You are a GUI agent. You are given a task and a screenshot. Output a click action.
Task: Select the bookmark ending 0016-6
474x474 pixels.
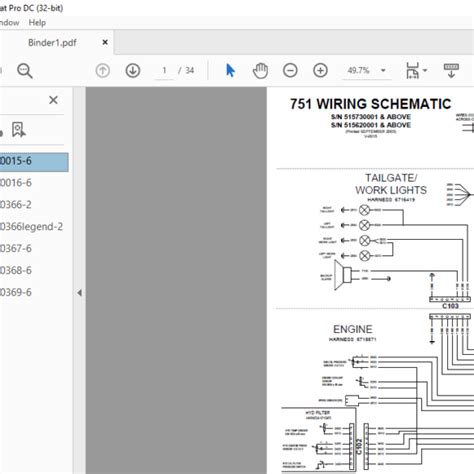(16, 183)
